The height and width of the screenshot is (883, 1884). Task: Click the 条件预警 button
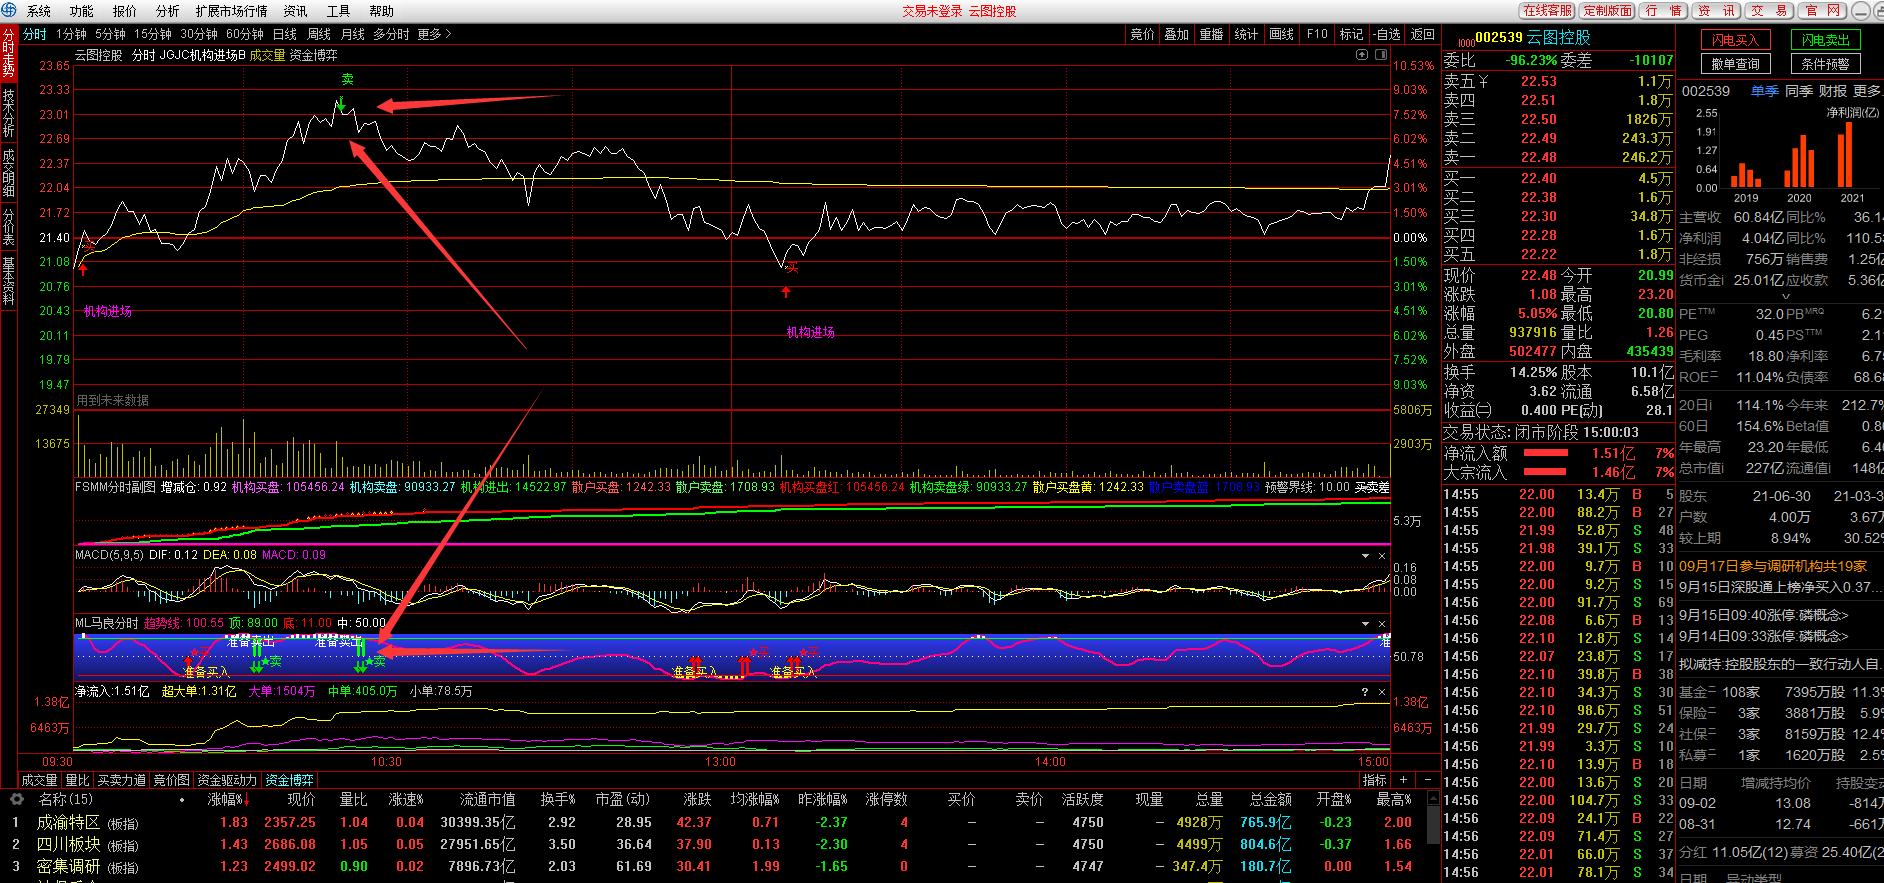click(1825, 64)
